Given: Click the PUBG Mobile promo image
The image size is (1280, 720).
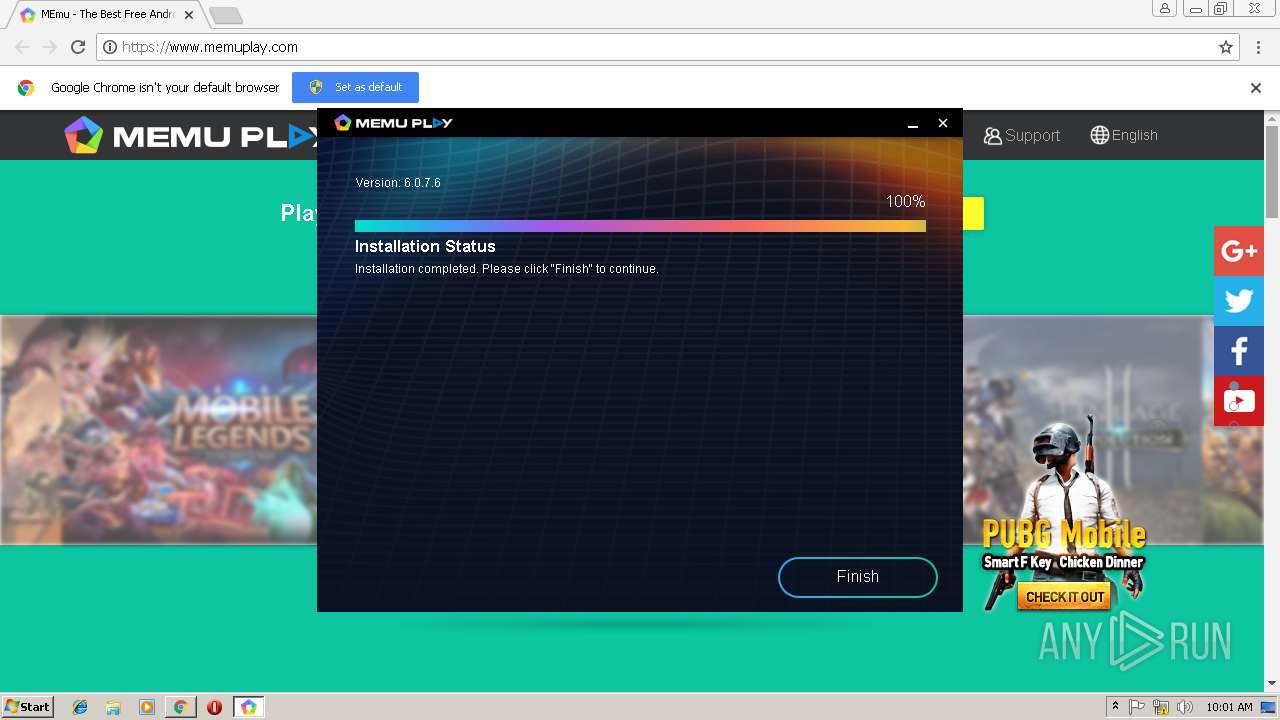Looking at the screenshot, I should tap(1063, 515).
